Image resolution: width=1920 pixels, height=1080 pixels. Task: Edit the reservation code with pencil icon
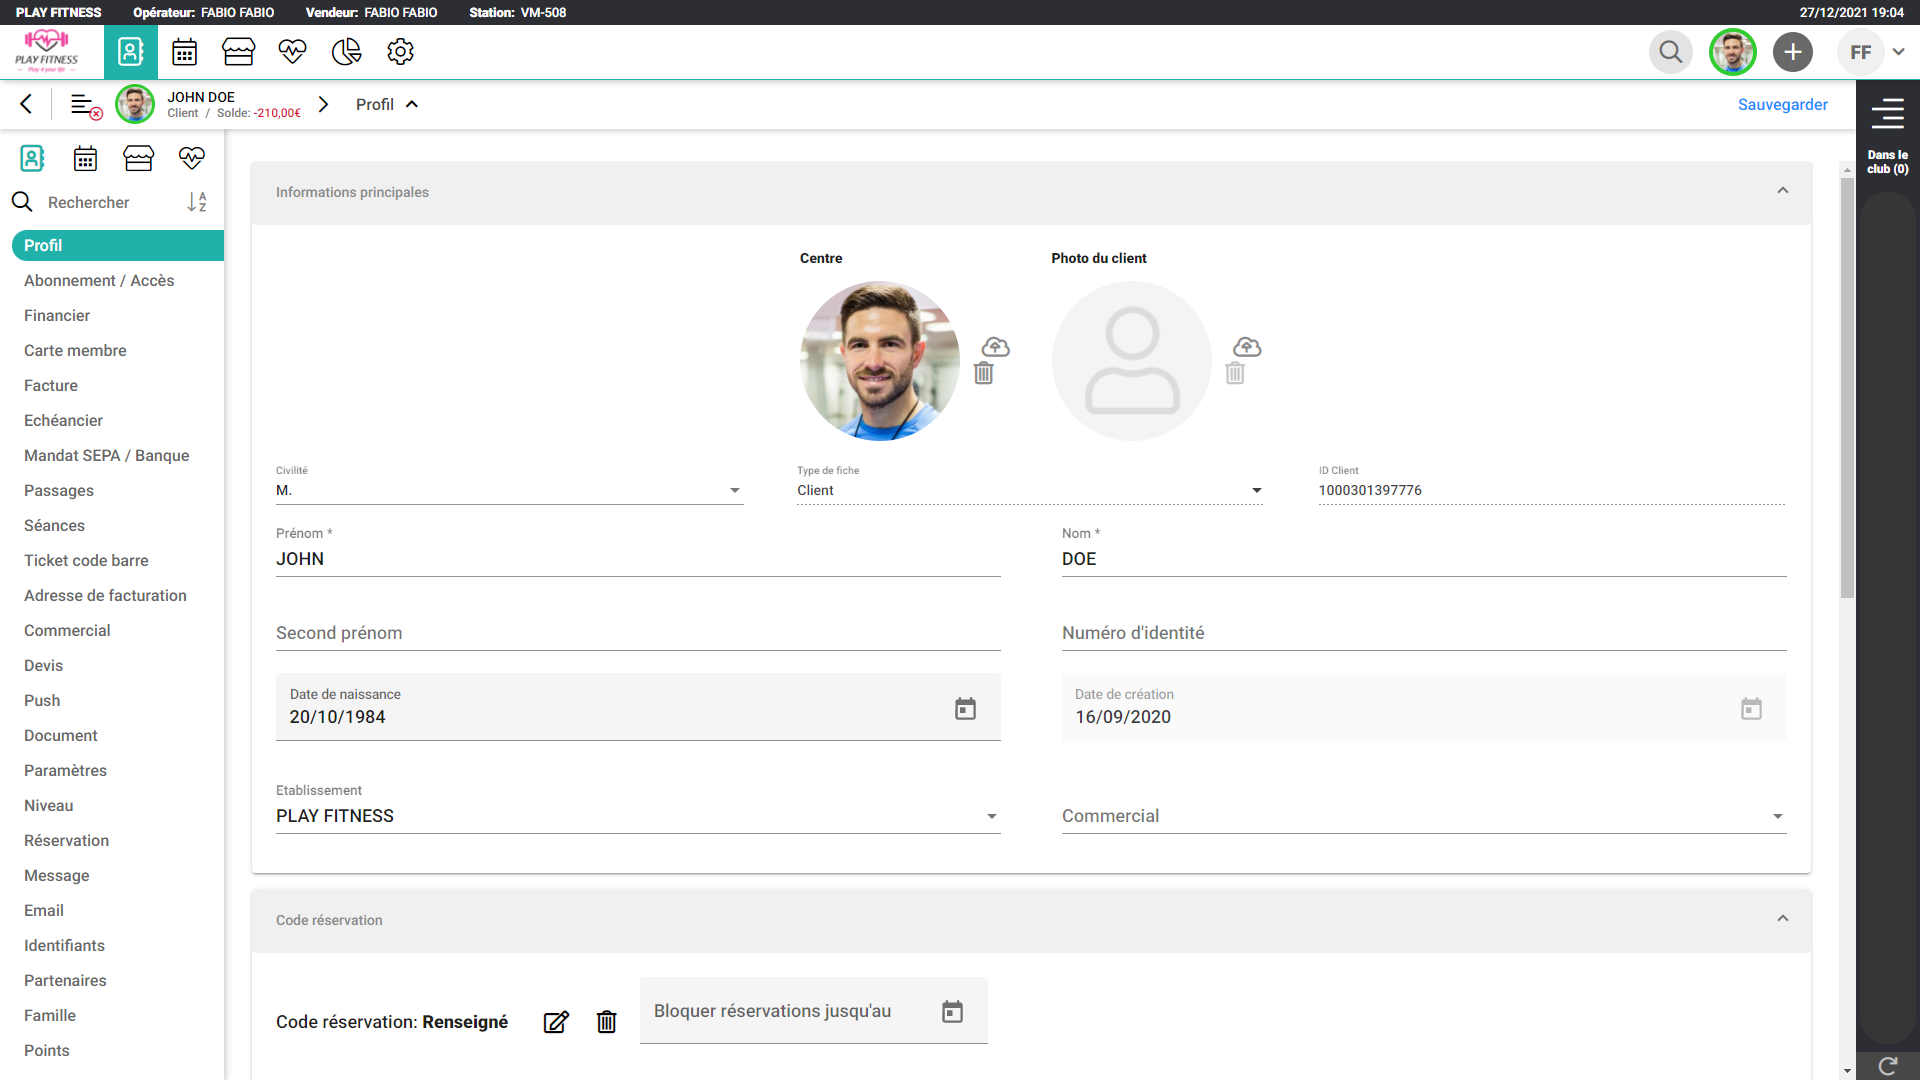[556, 1022]
